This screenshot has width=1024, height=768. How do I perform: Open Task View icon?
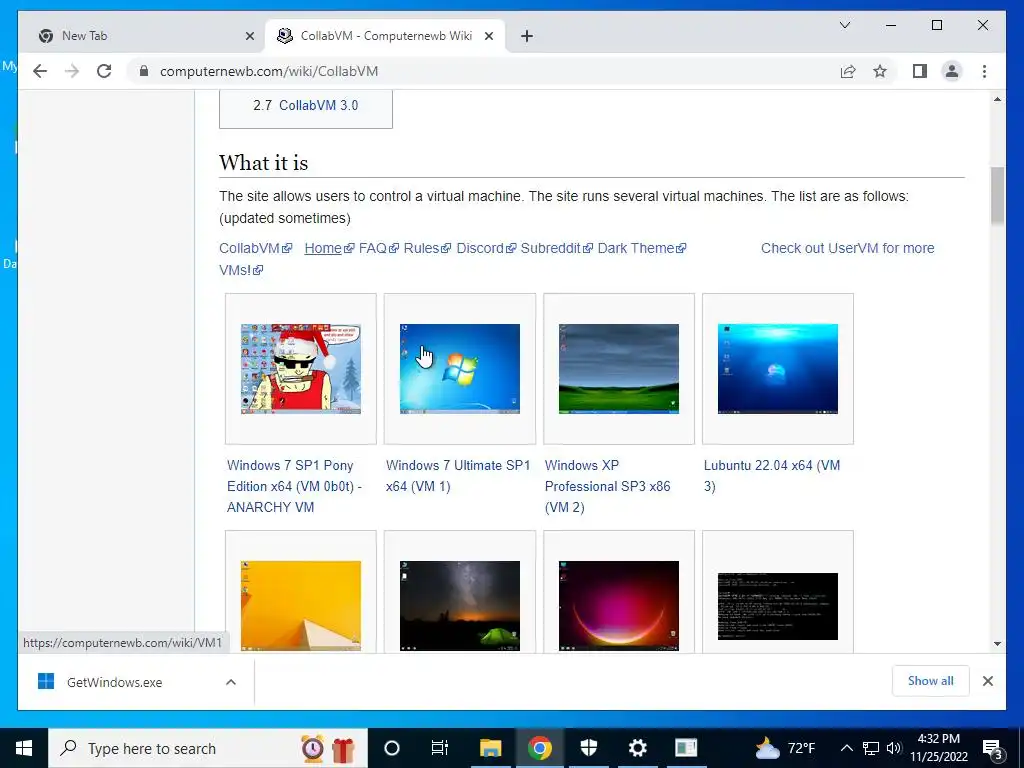pyautogui.click(x=440, y=748)
